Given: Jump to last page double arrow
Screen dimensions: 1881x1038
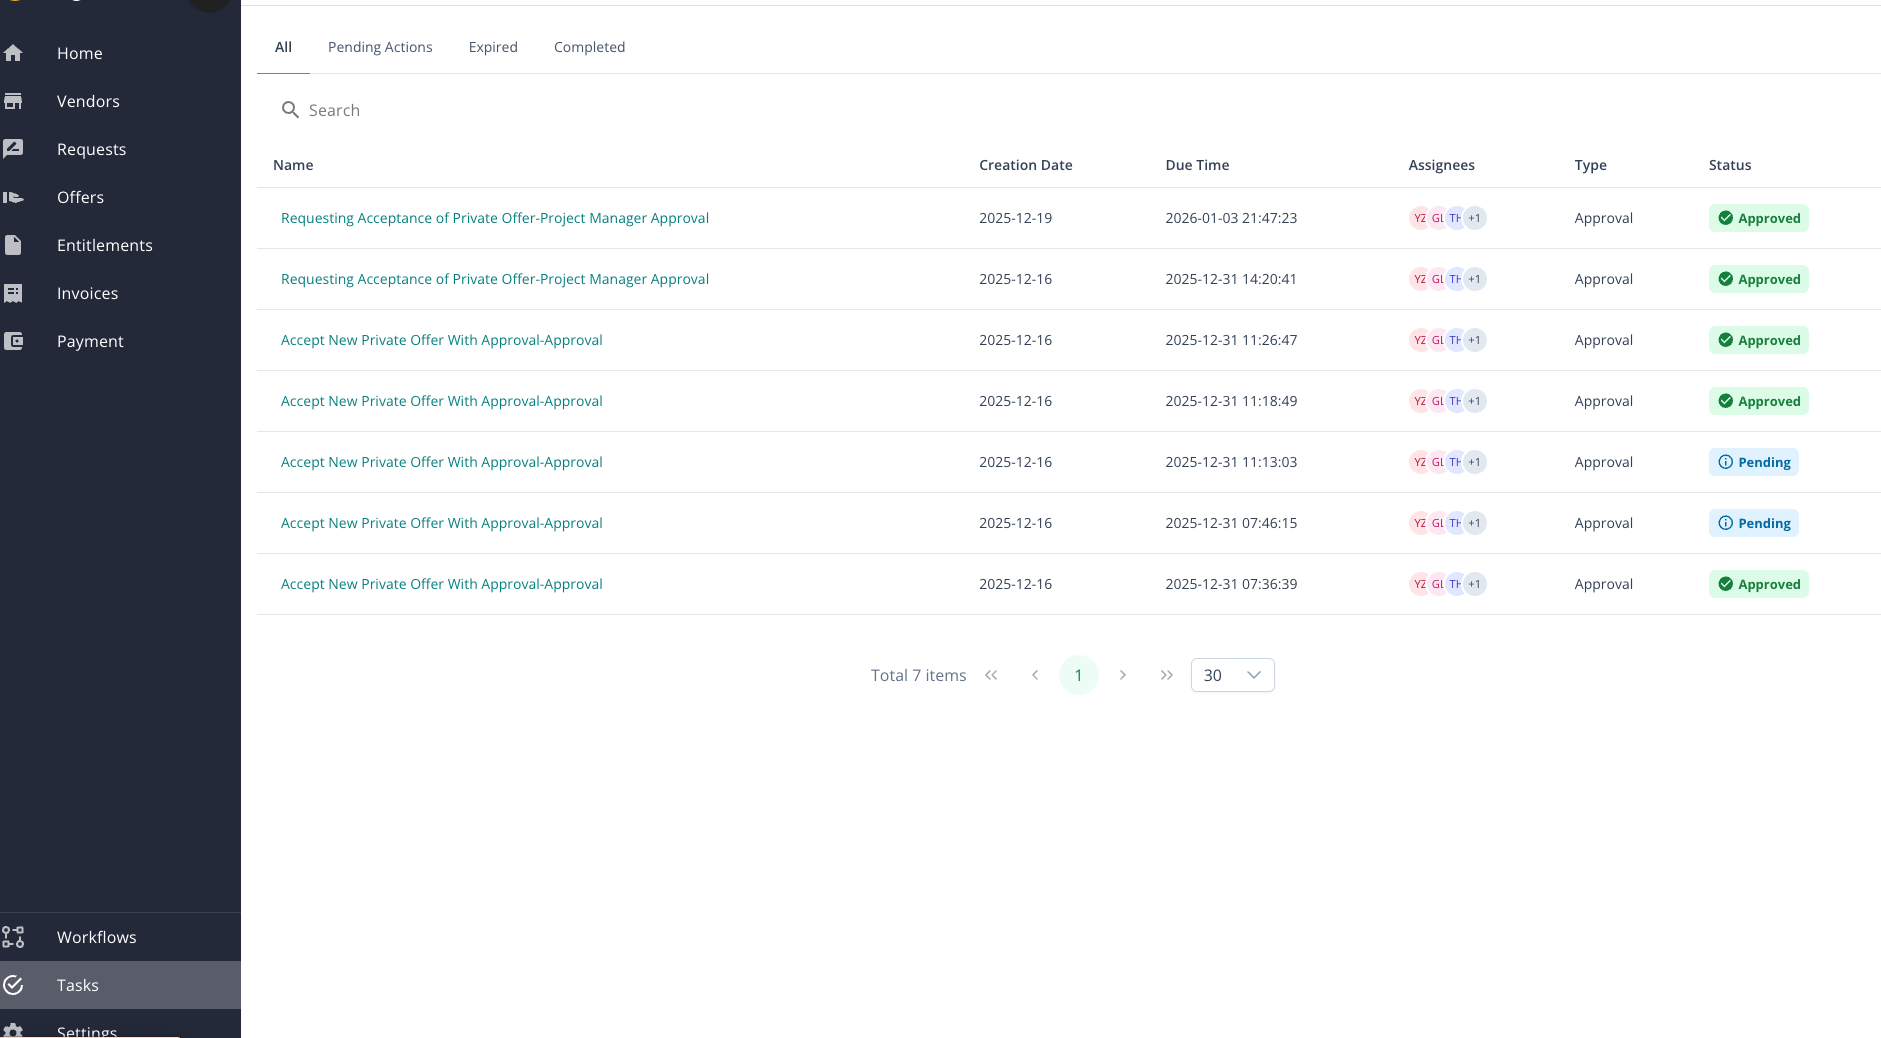Looking at the screenshot, I should (1166, 675).
